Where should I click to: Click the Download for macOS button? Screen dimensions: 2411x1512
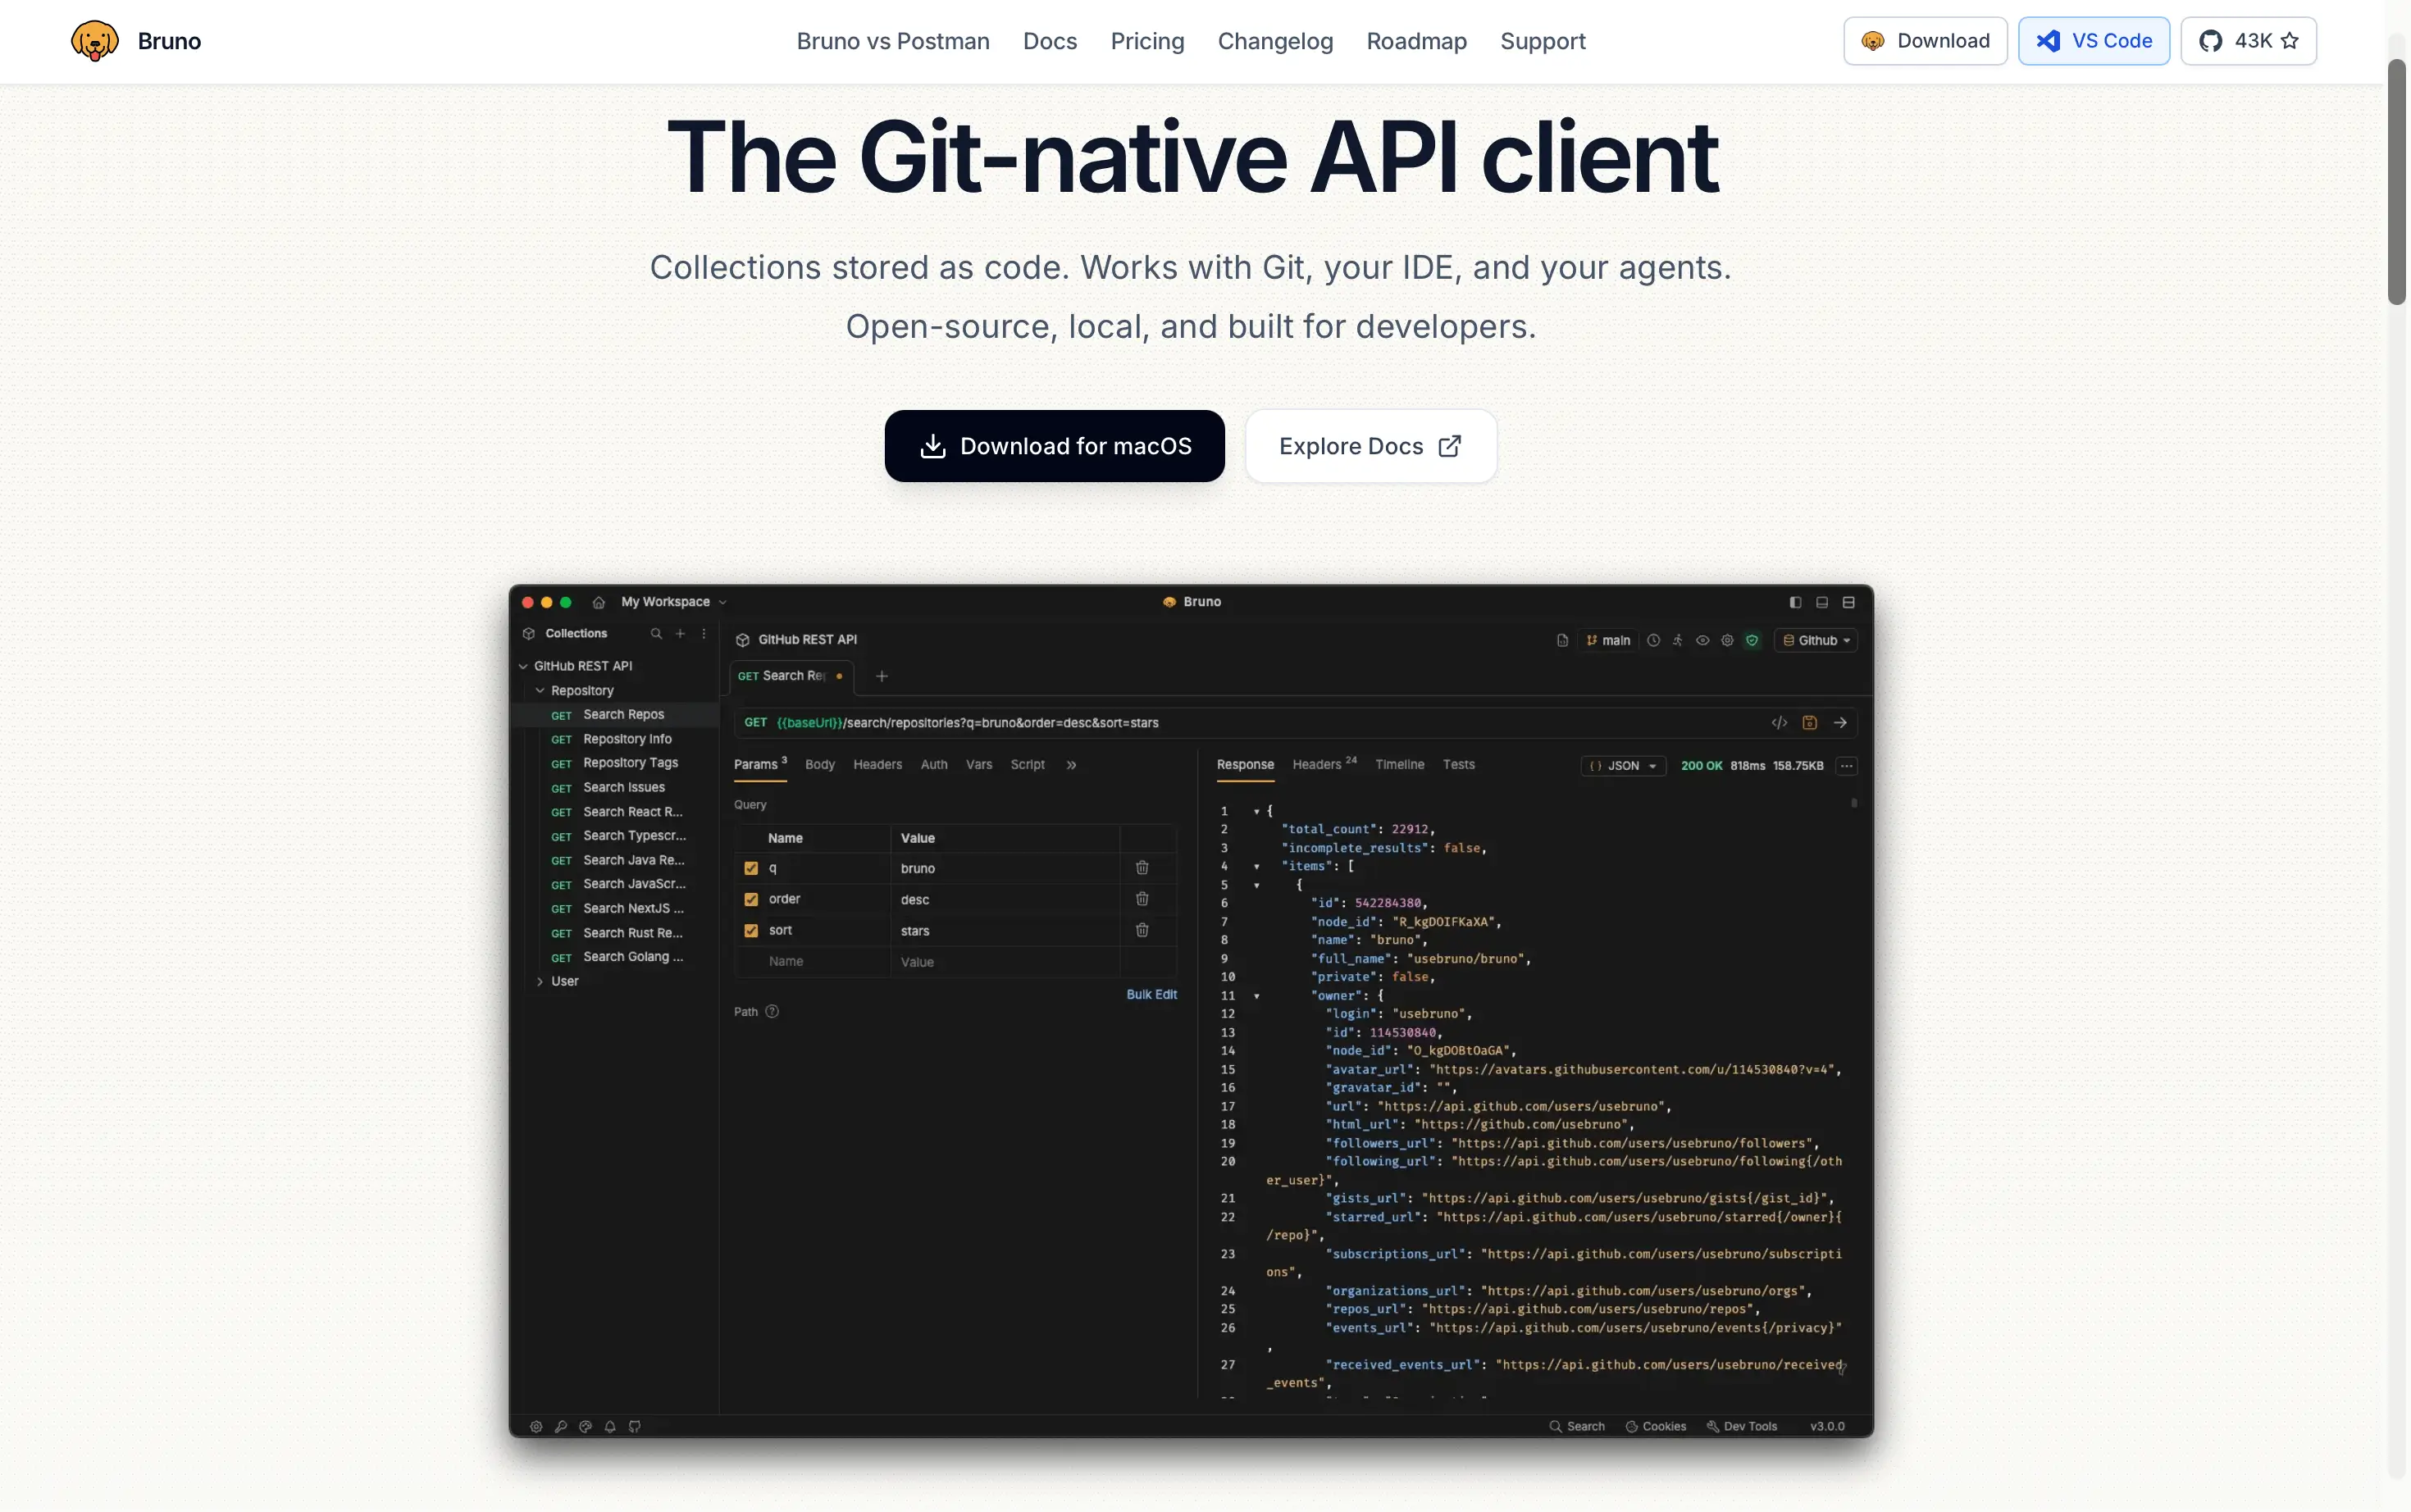point(1054,446)
